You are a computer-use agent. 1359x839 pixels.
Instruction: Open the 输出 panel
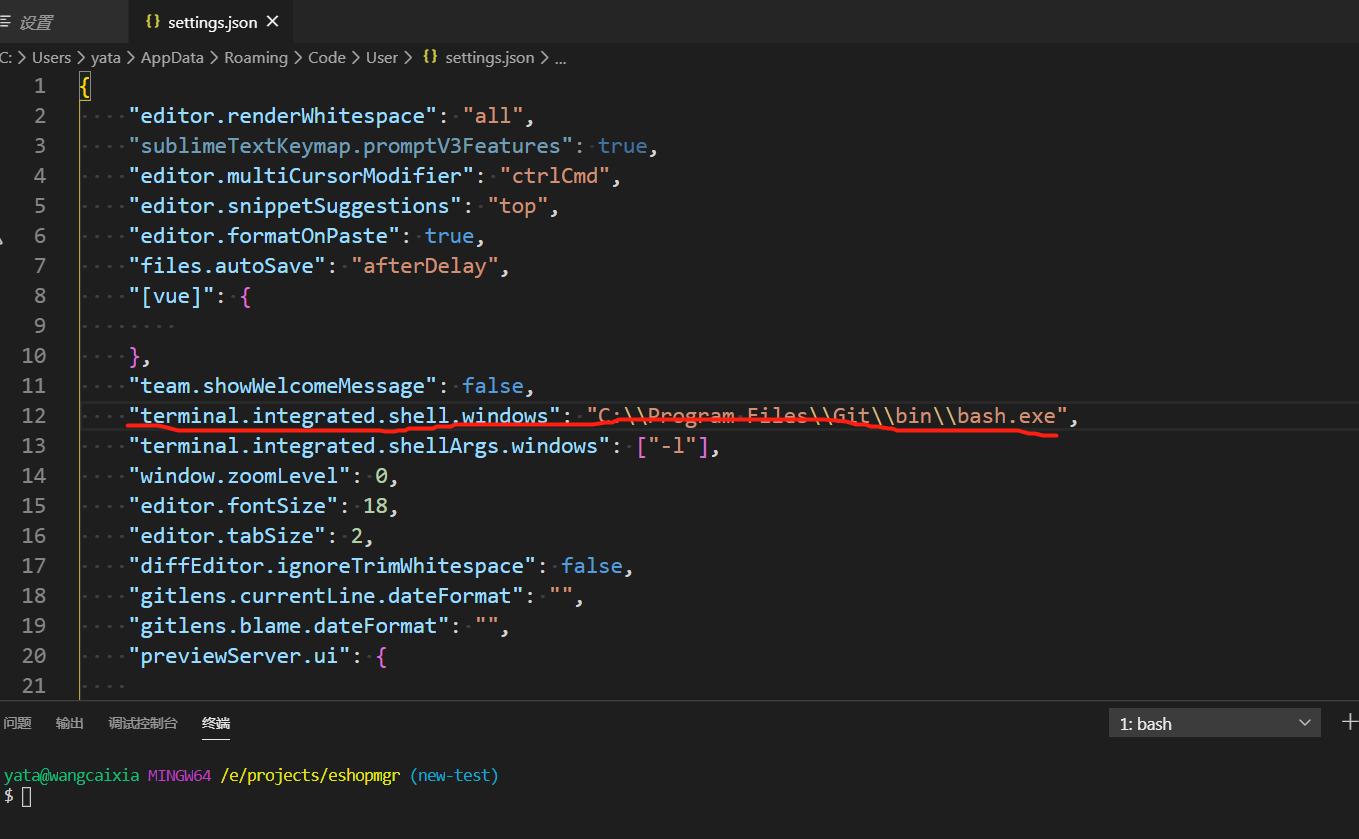[x=69, y=722]
